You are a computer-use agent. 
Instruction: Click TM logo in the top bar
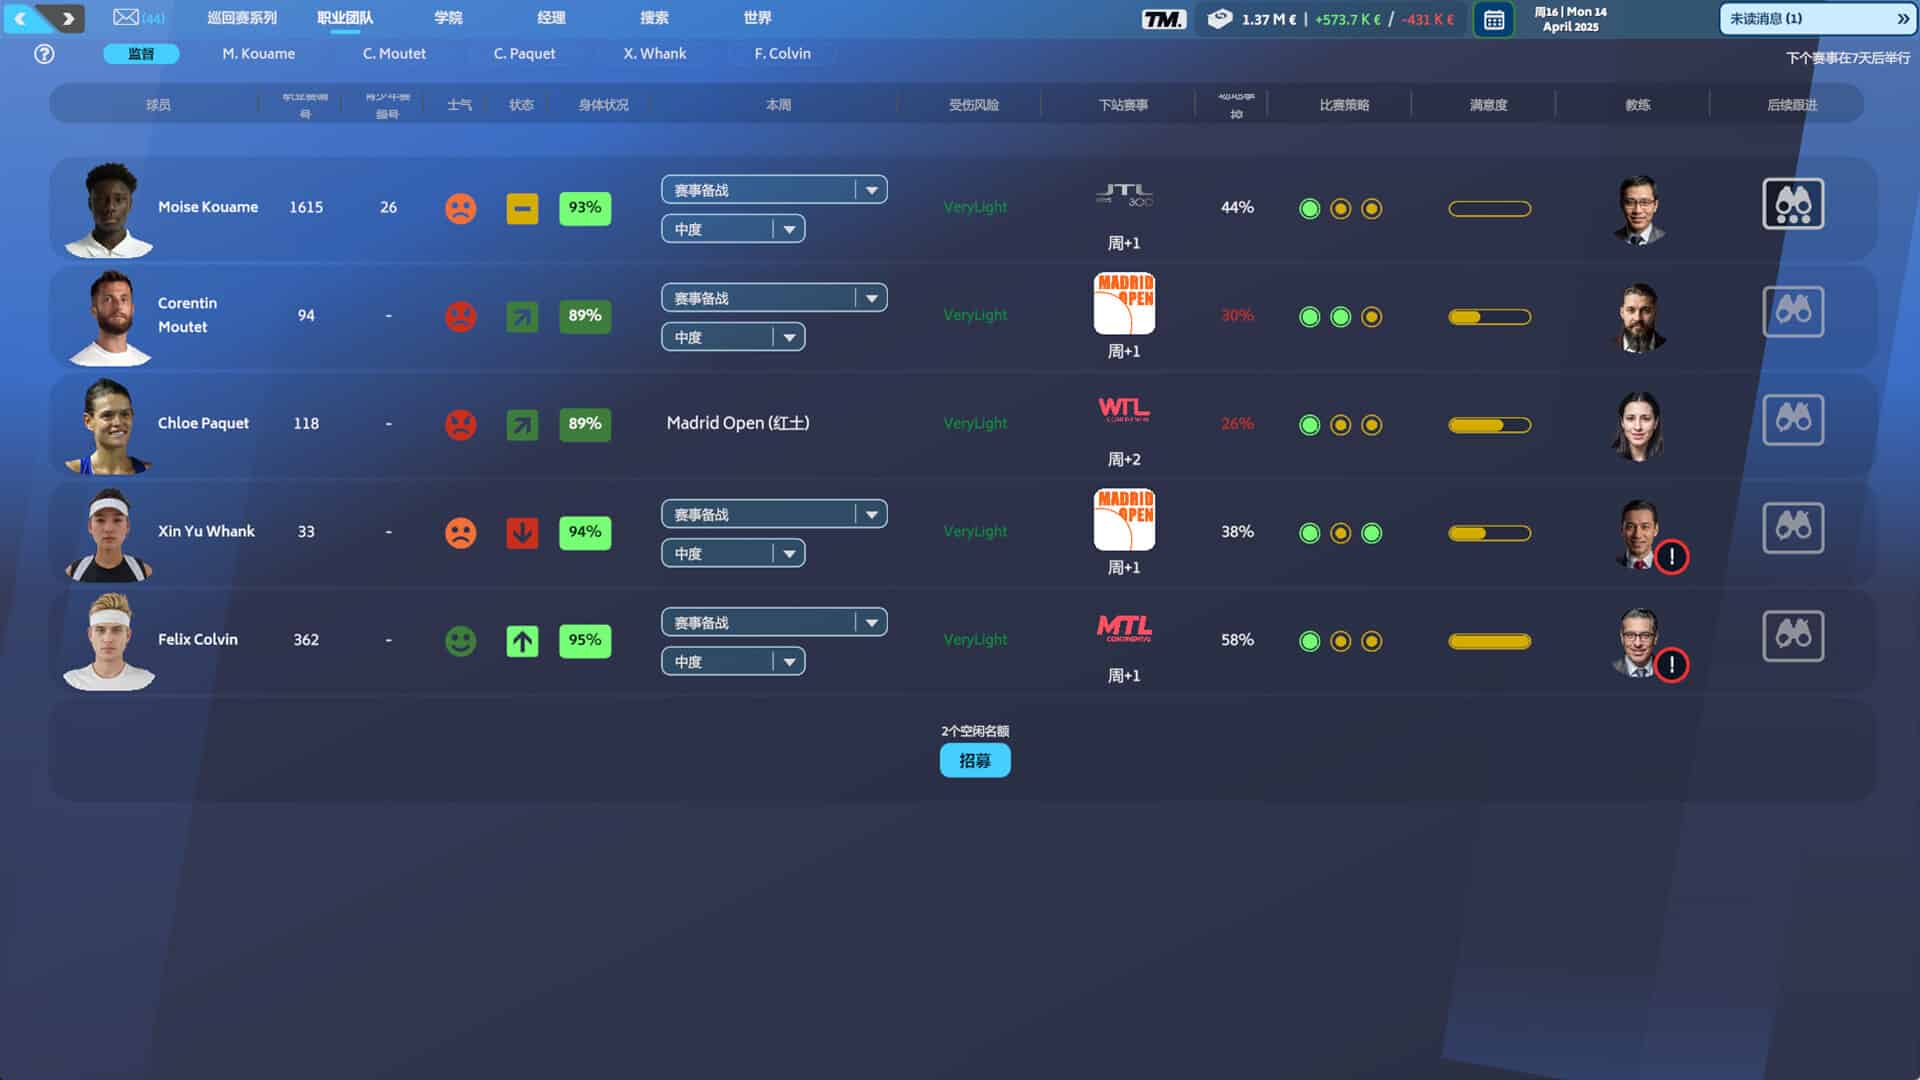(1163, 19)
